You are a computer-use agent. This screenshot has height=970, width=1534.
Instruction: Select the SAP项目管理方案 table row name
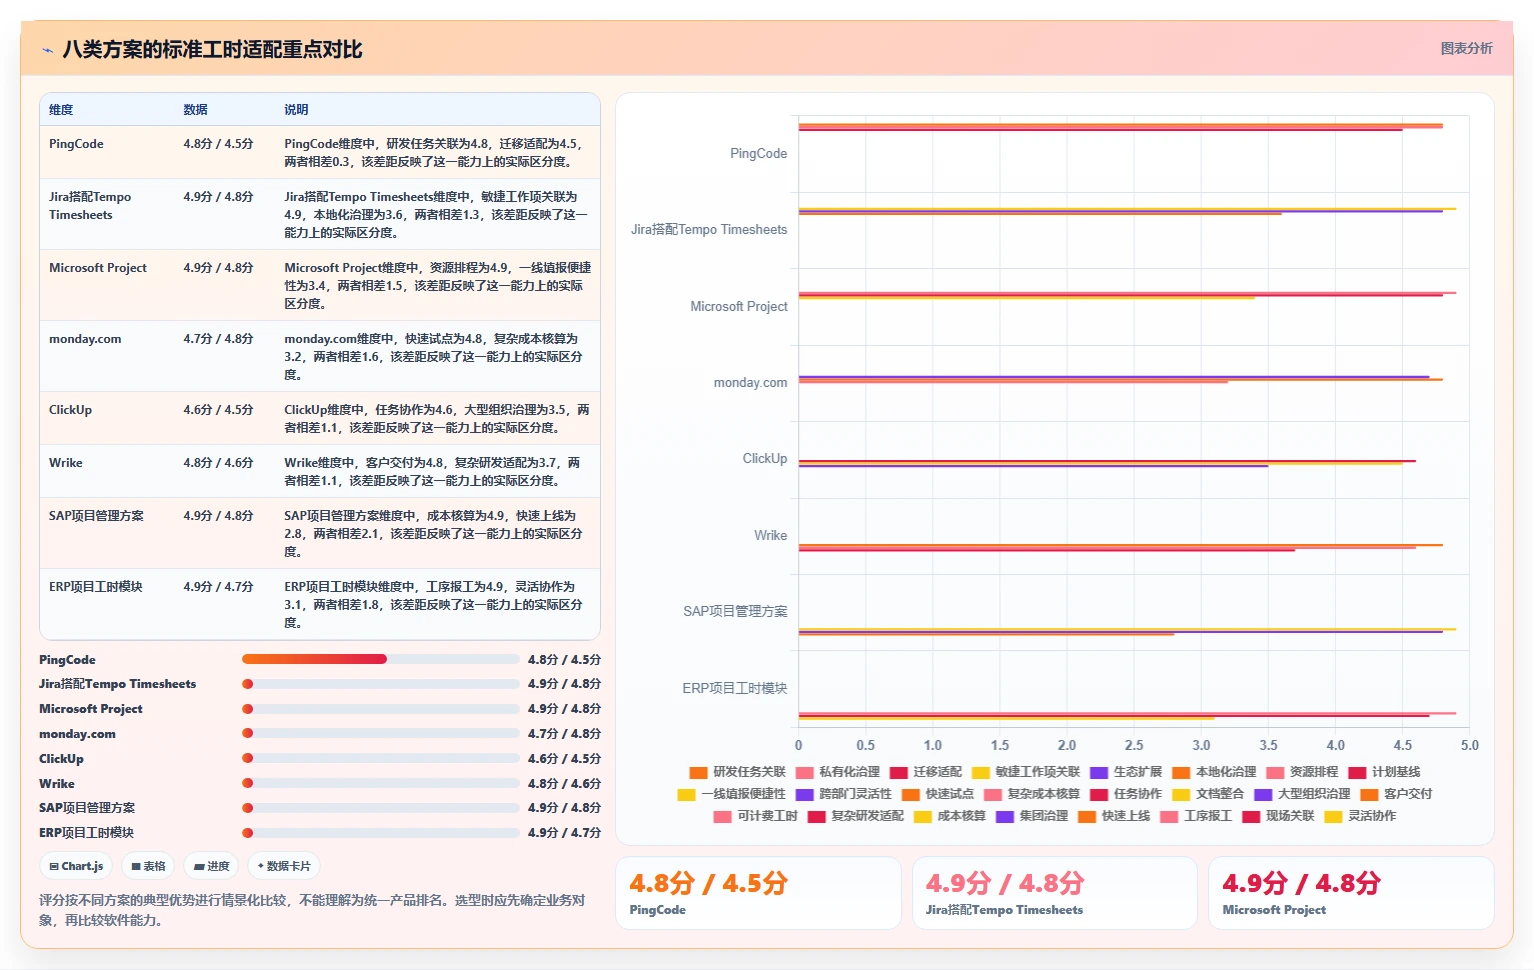96,516
